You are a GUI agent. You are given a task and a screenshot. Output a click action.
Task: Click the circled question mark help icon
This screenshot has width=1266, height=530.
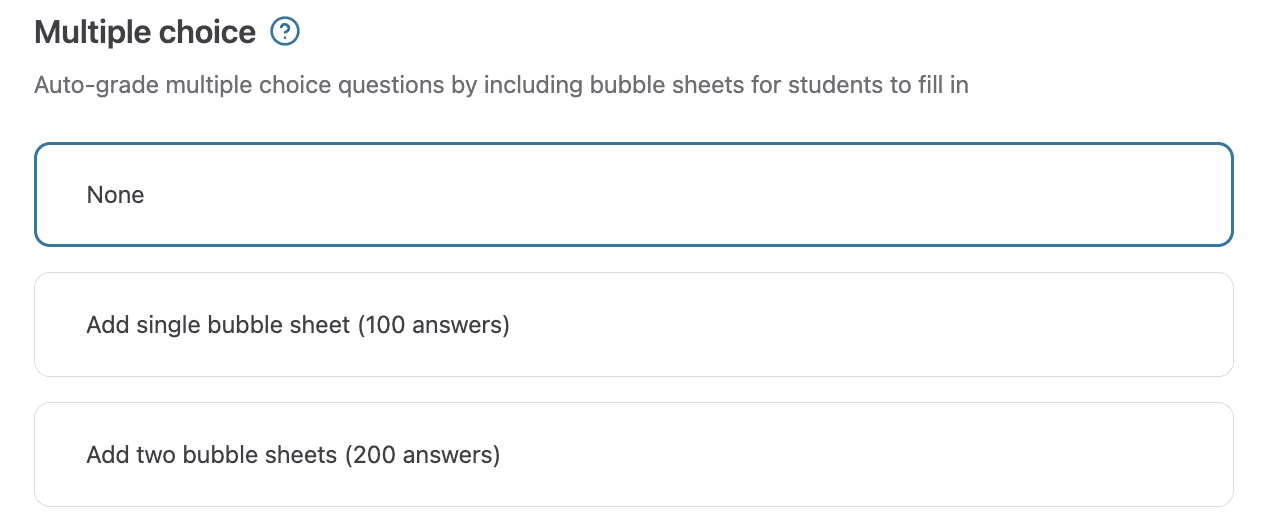(285, 33)
